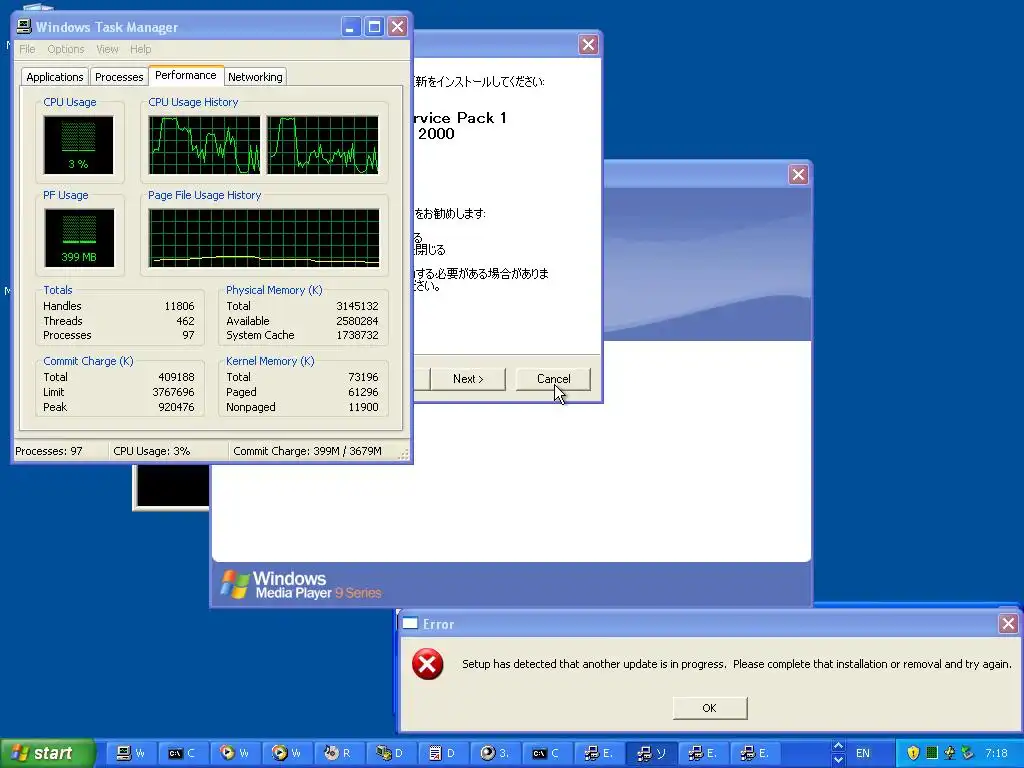Click the EN language bar indicator
The image size is (1024, 768).
click(x=863, y=753)
